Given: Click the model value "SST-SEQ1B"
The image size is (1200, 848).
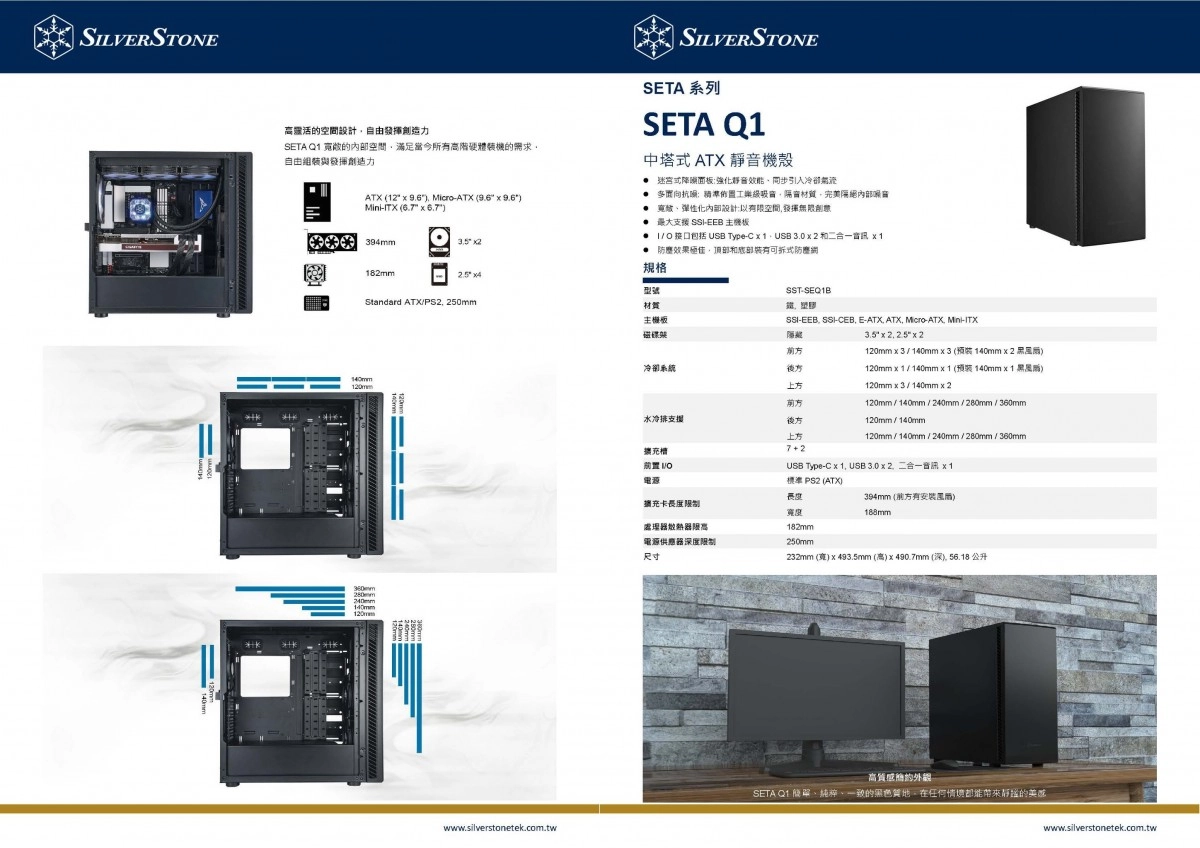Looking at the screenshot, I should [x=808, y=289].
